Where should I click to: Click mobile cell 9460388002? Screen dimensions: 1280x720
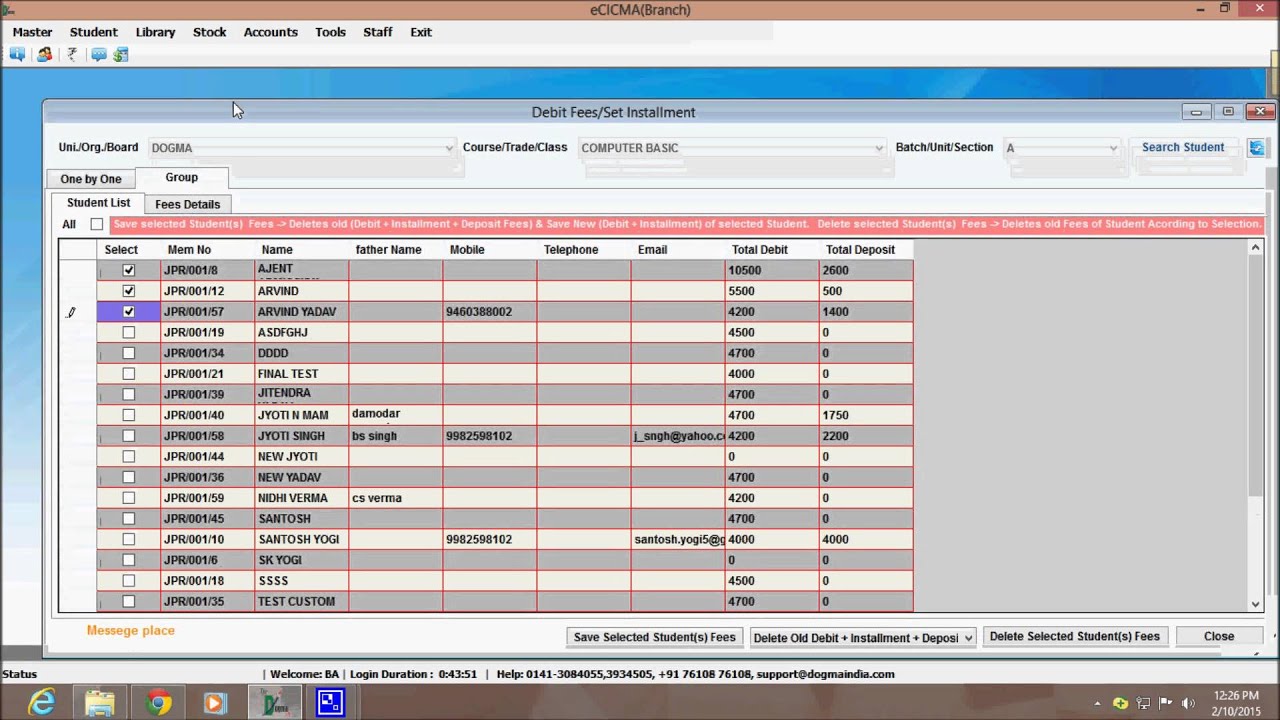tap(490, 312)
